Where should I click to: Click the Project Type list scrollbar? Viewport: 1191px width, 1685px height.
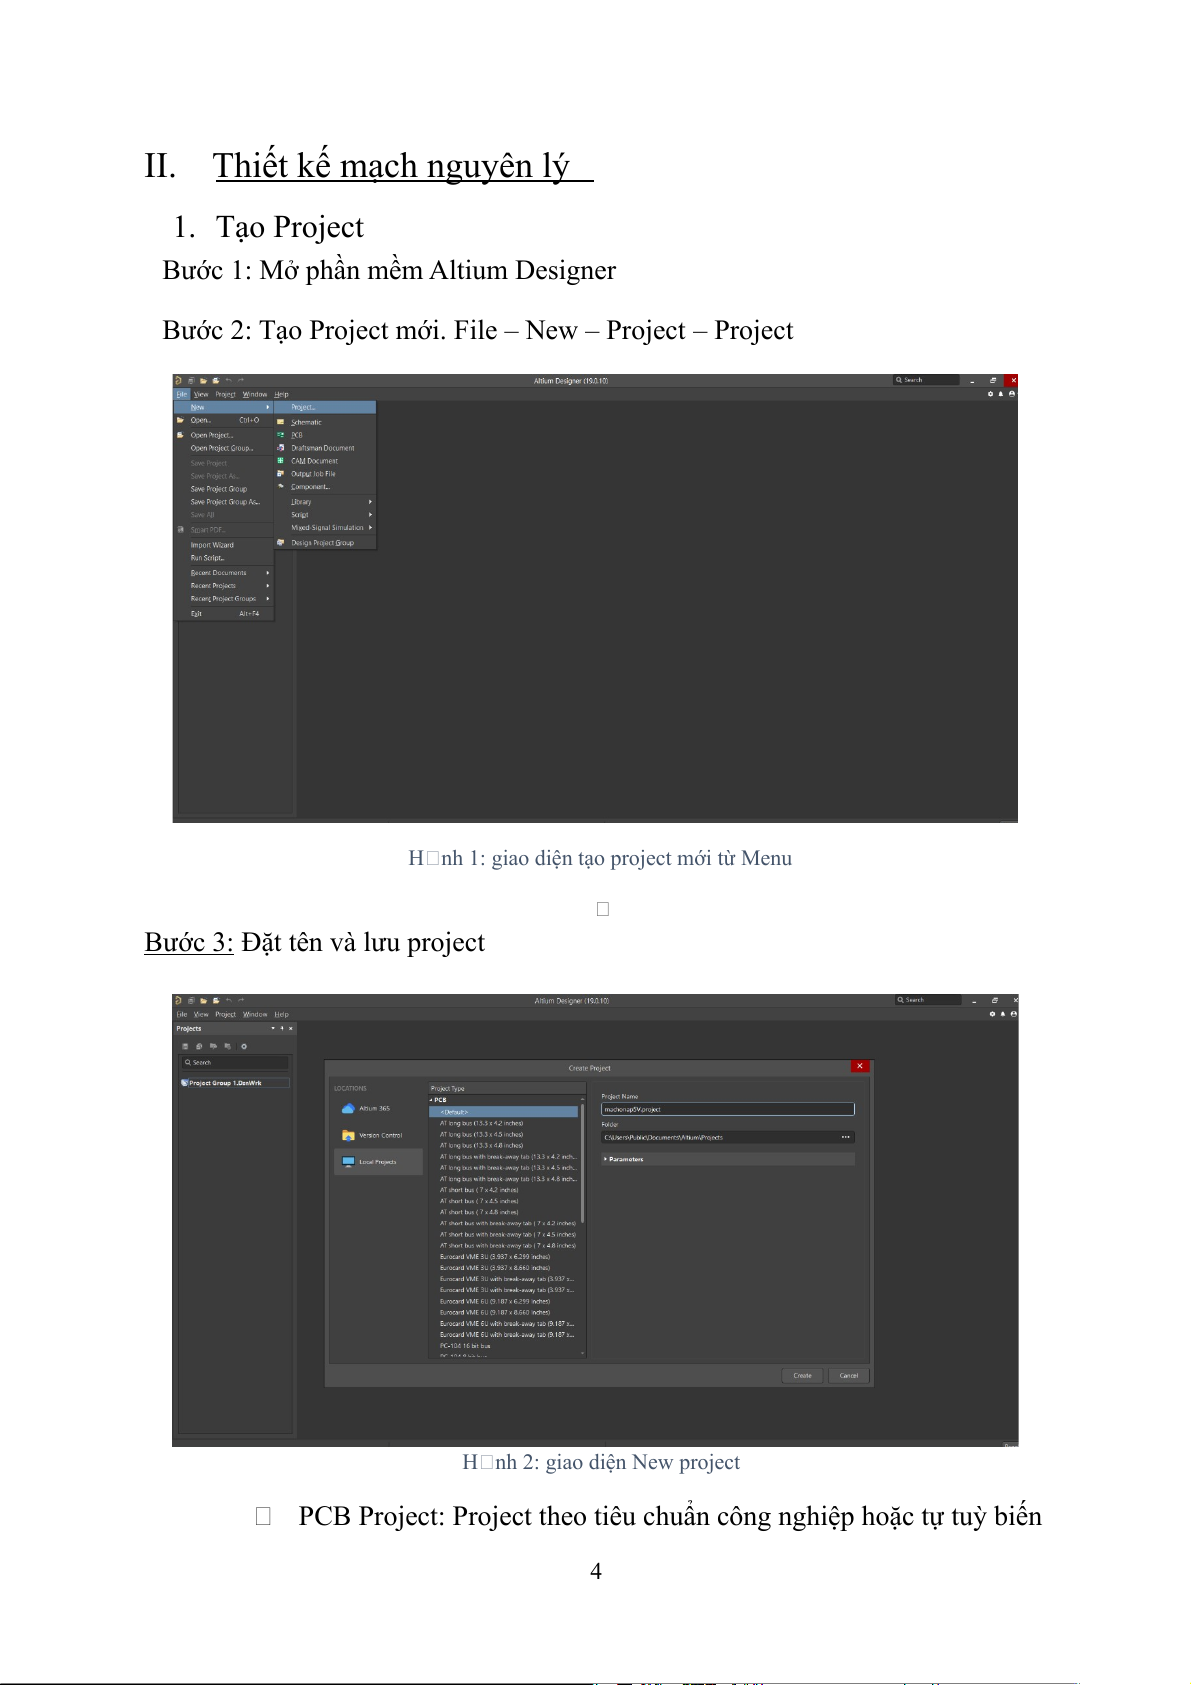582,1165
